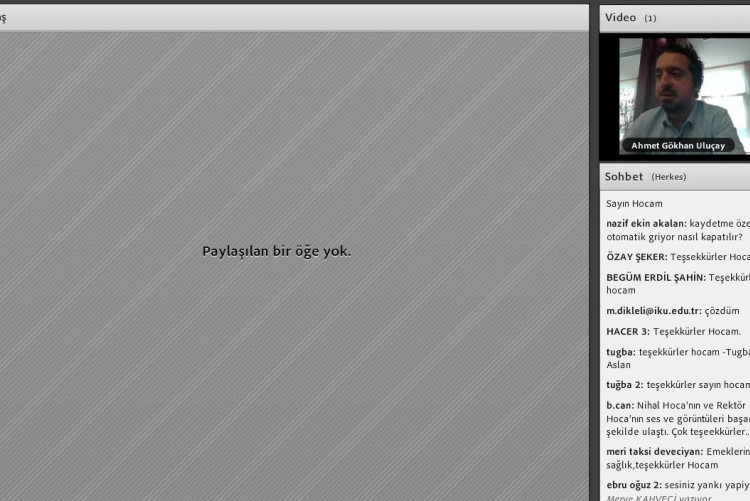Viewport: 750px width, 501px height.
Task: Click nazif ekin akalan's name in chat
Action: (646, 223)
